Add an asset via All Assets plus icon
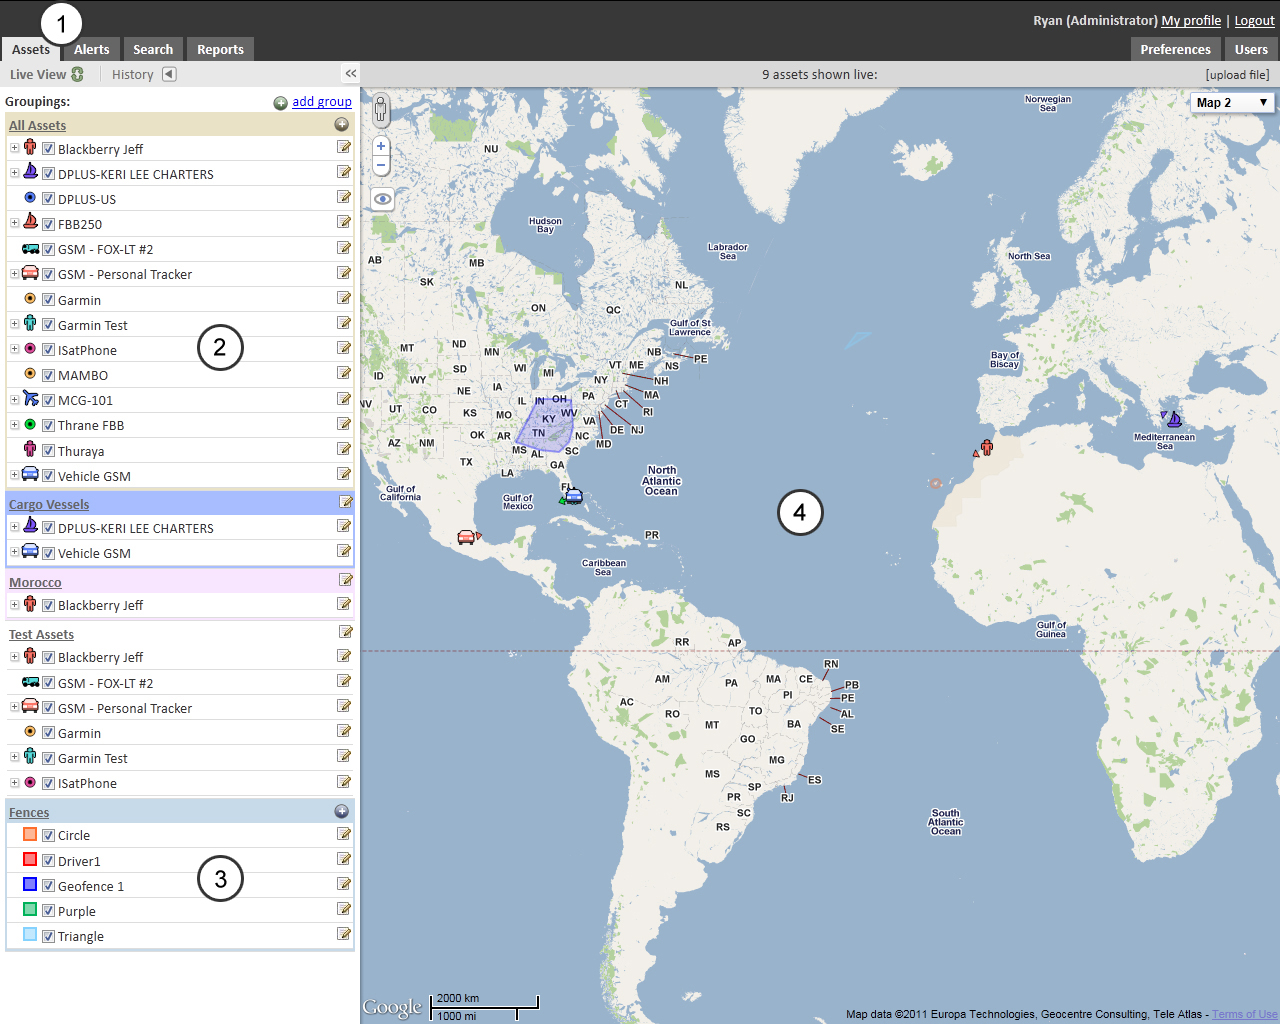The height and width of the screenshot is (1024, 1280). point(341,124)
